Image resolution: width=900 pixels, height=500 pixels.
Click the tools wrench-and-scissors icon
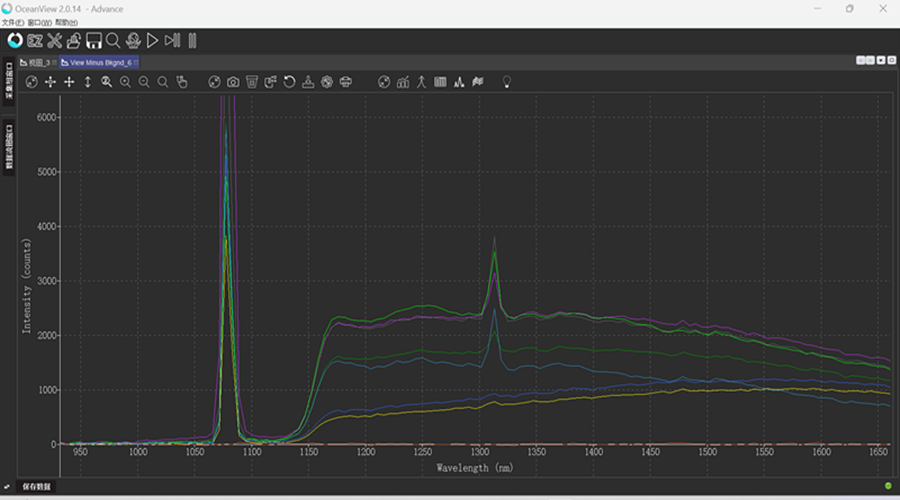pyautogui.click(x=54, y=41)
